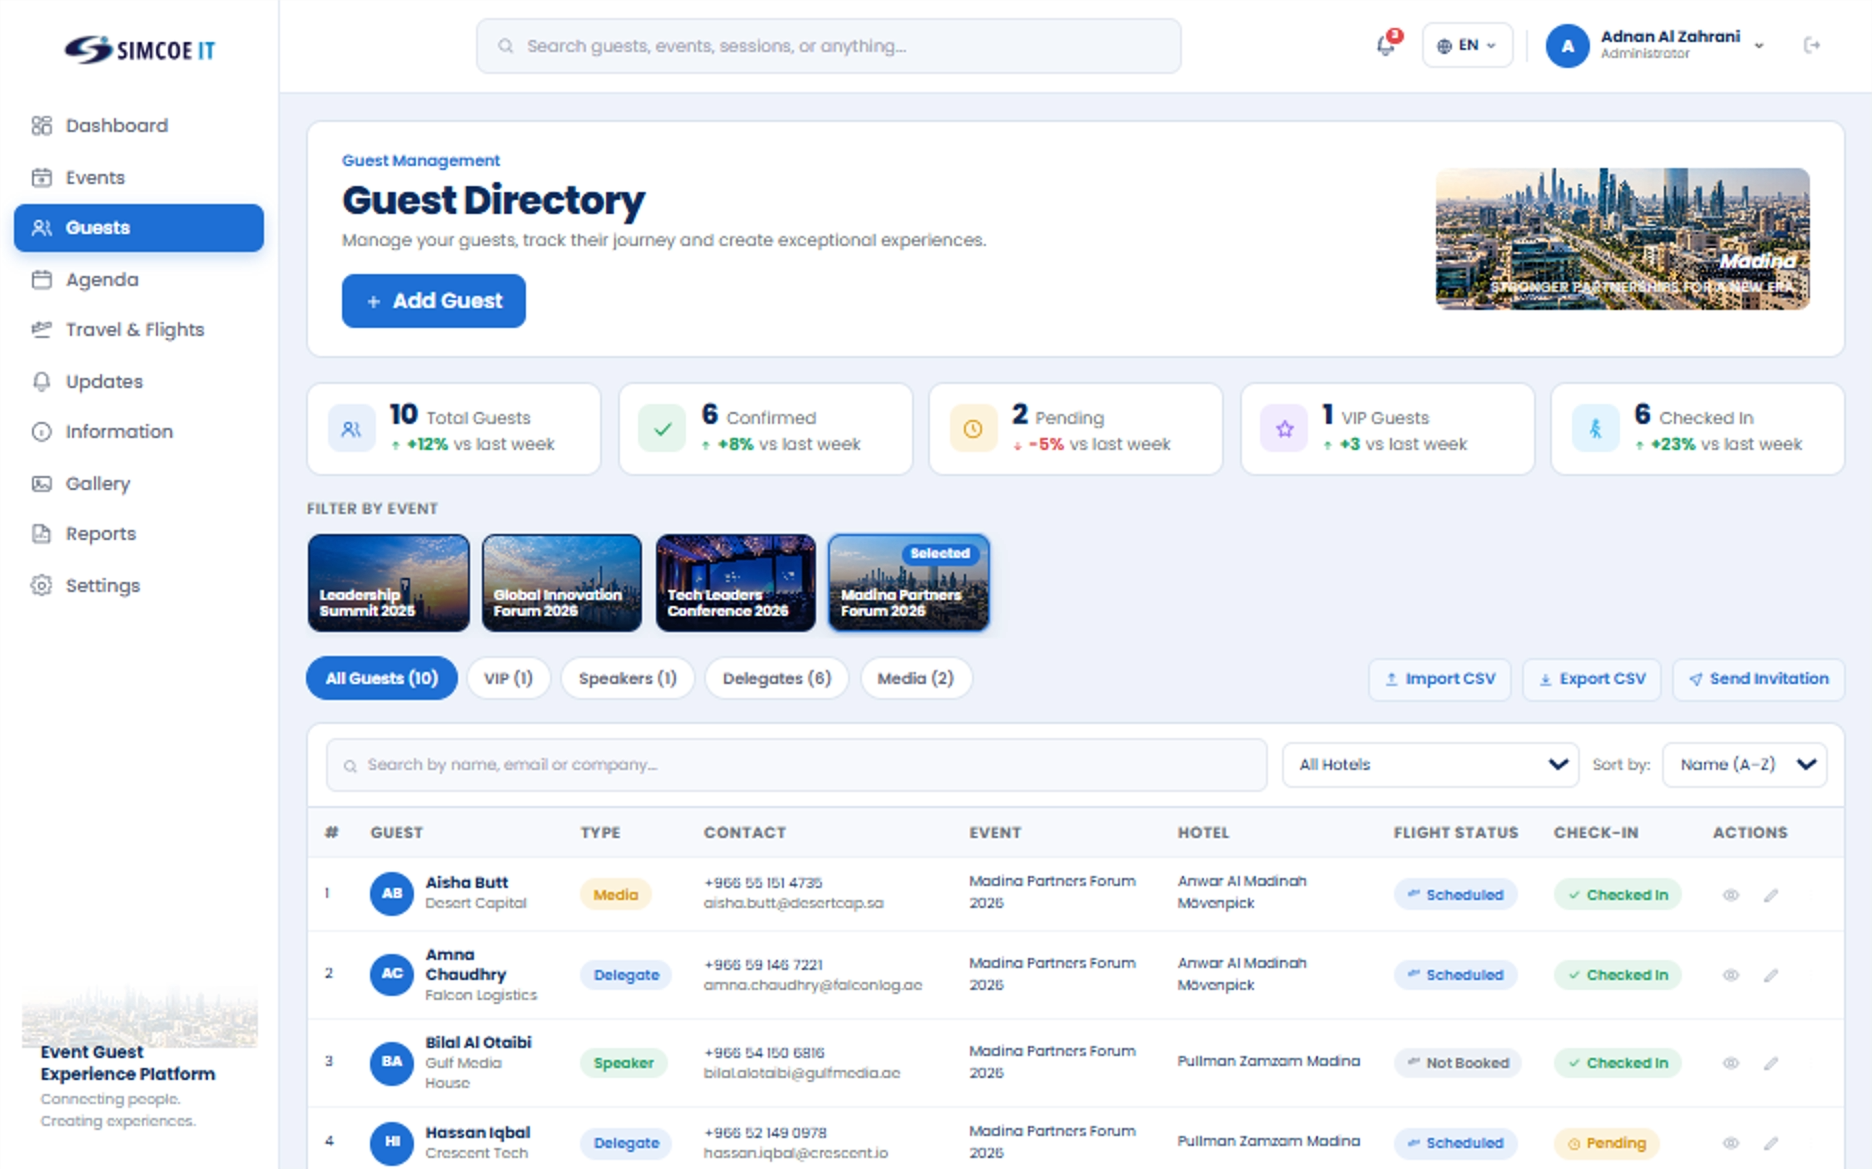The width and height of the screenshot is (1872, 1169).
Task: Click the logout icon in header
Action: pyautogui.click(x=1812, y=45)
